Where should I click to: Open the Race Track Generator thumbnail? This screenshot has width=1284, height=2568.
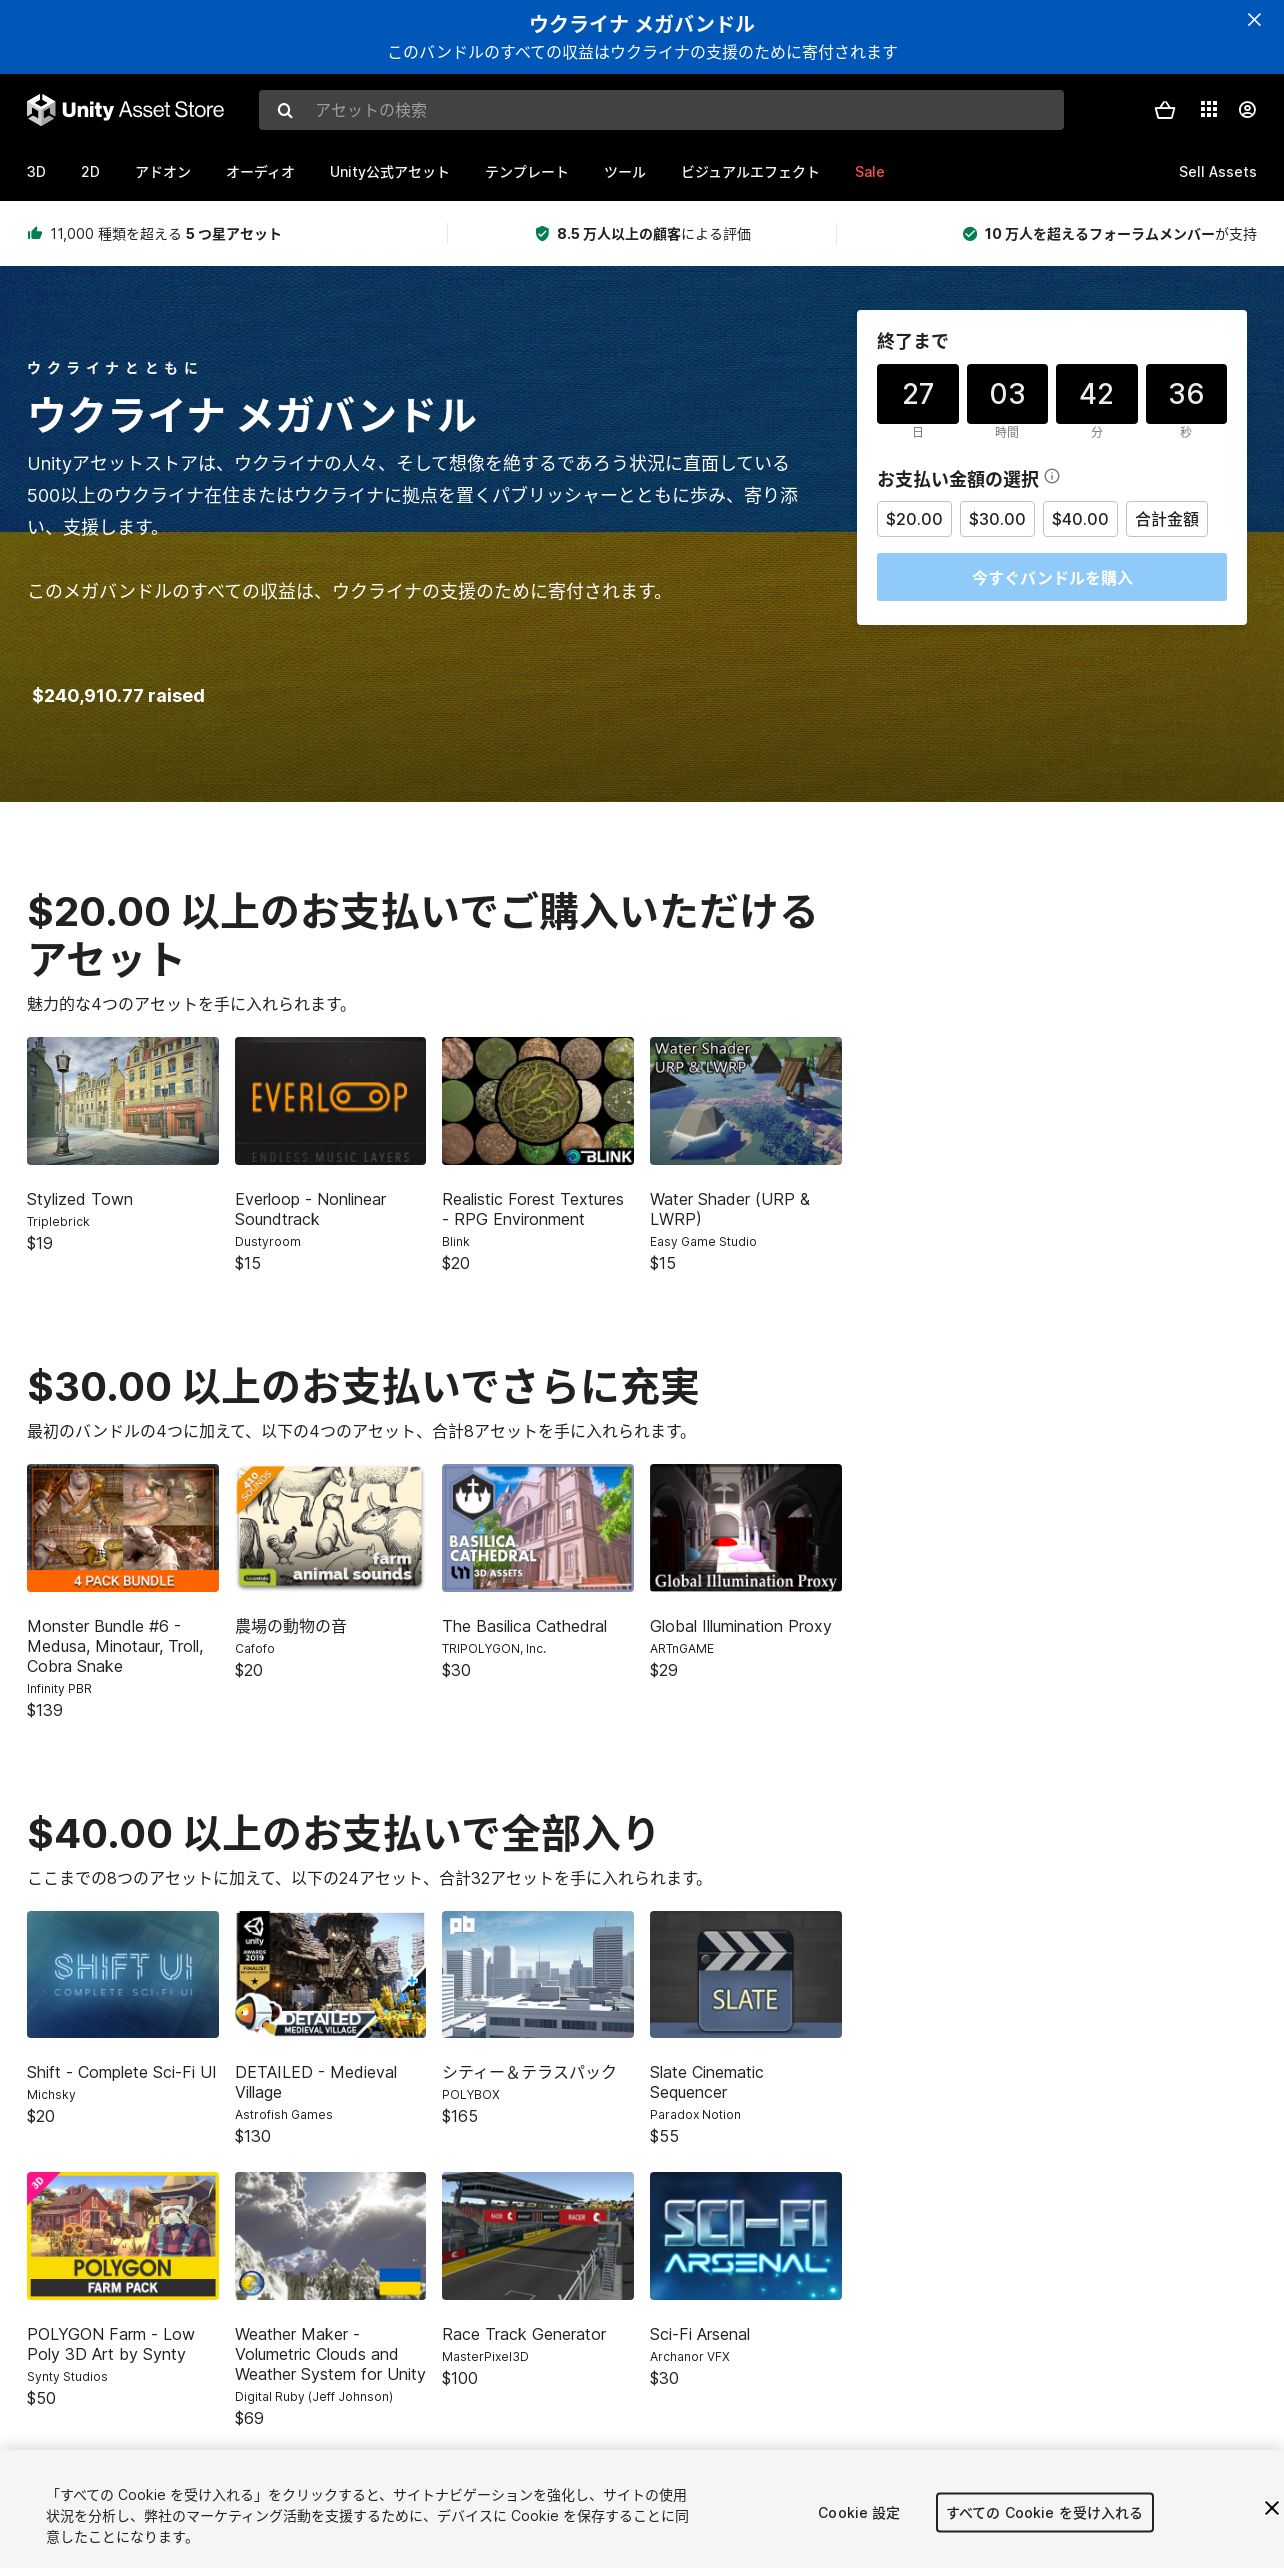click(538, 2236)
